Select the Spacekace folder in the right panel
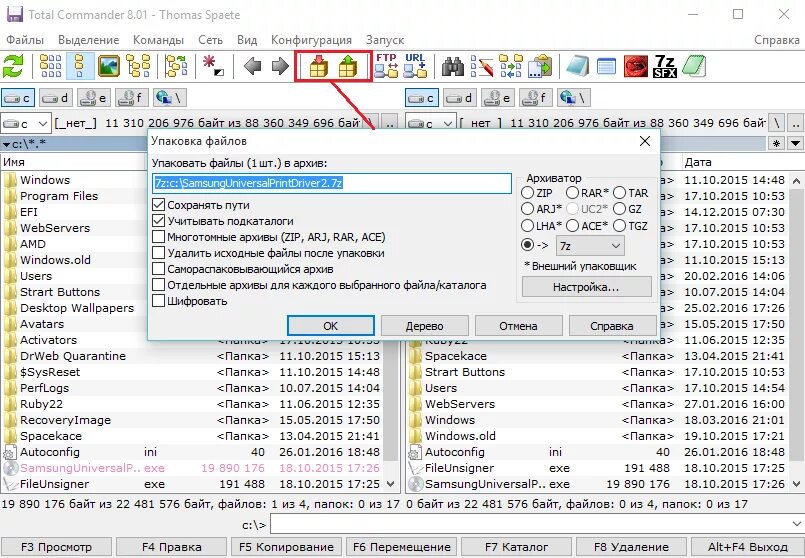Image resolution: width=805 pixels, height=558 pixels. coord(596,356)
